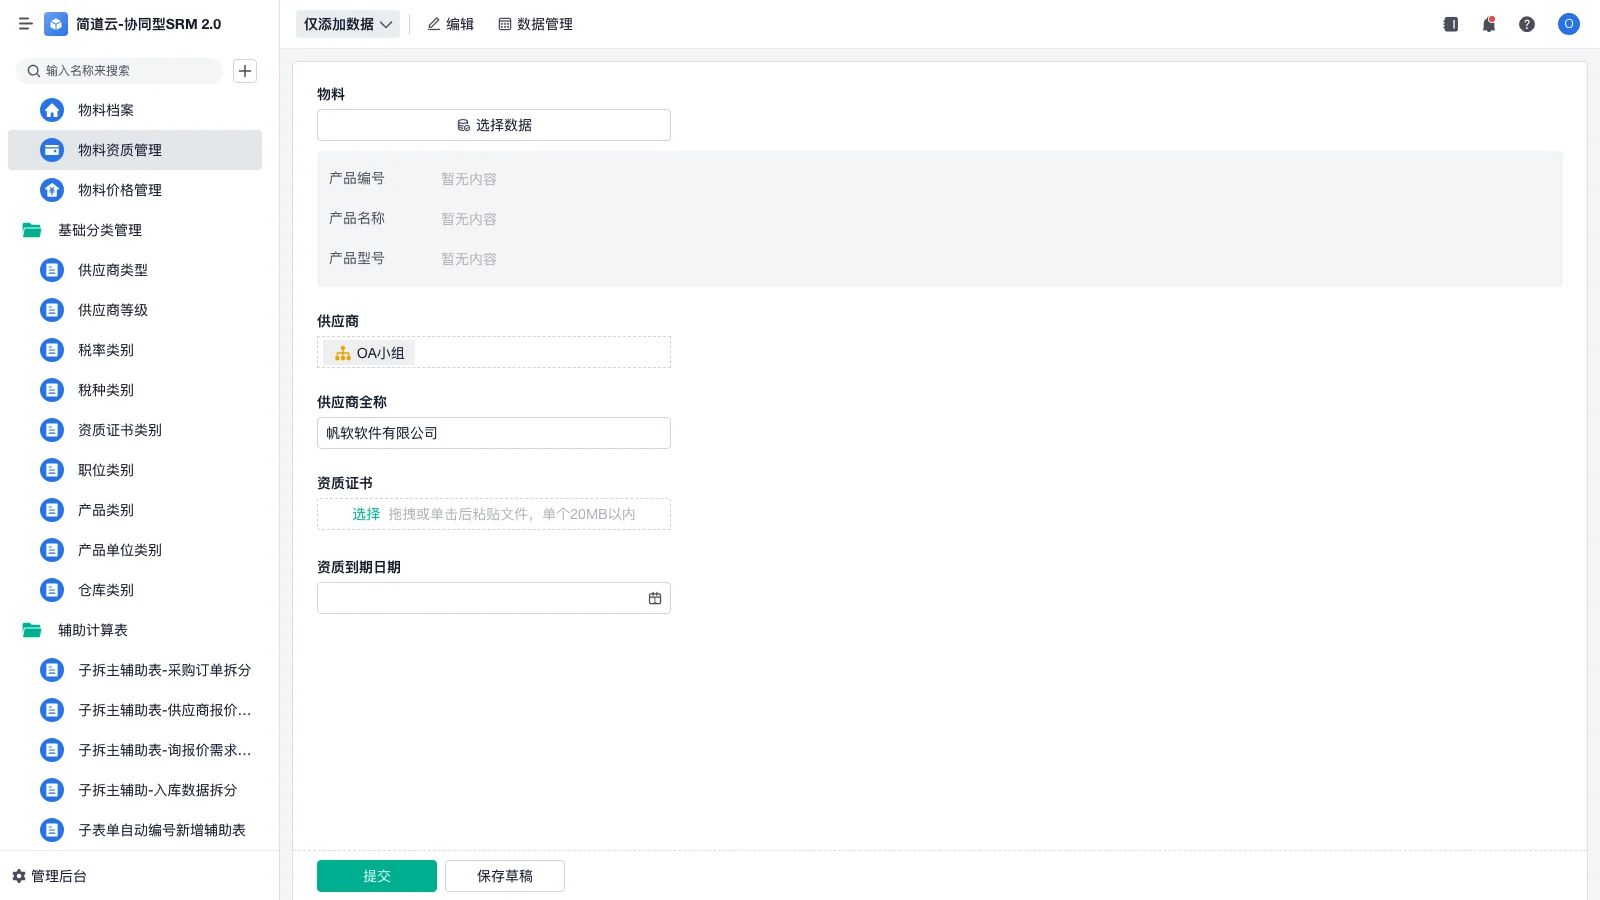Viewport: 1600px width, 900px height.
Task: Click the form icon beside 仓库类别
Action: [x=52, y=590]
